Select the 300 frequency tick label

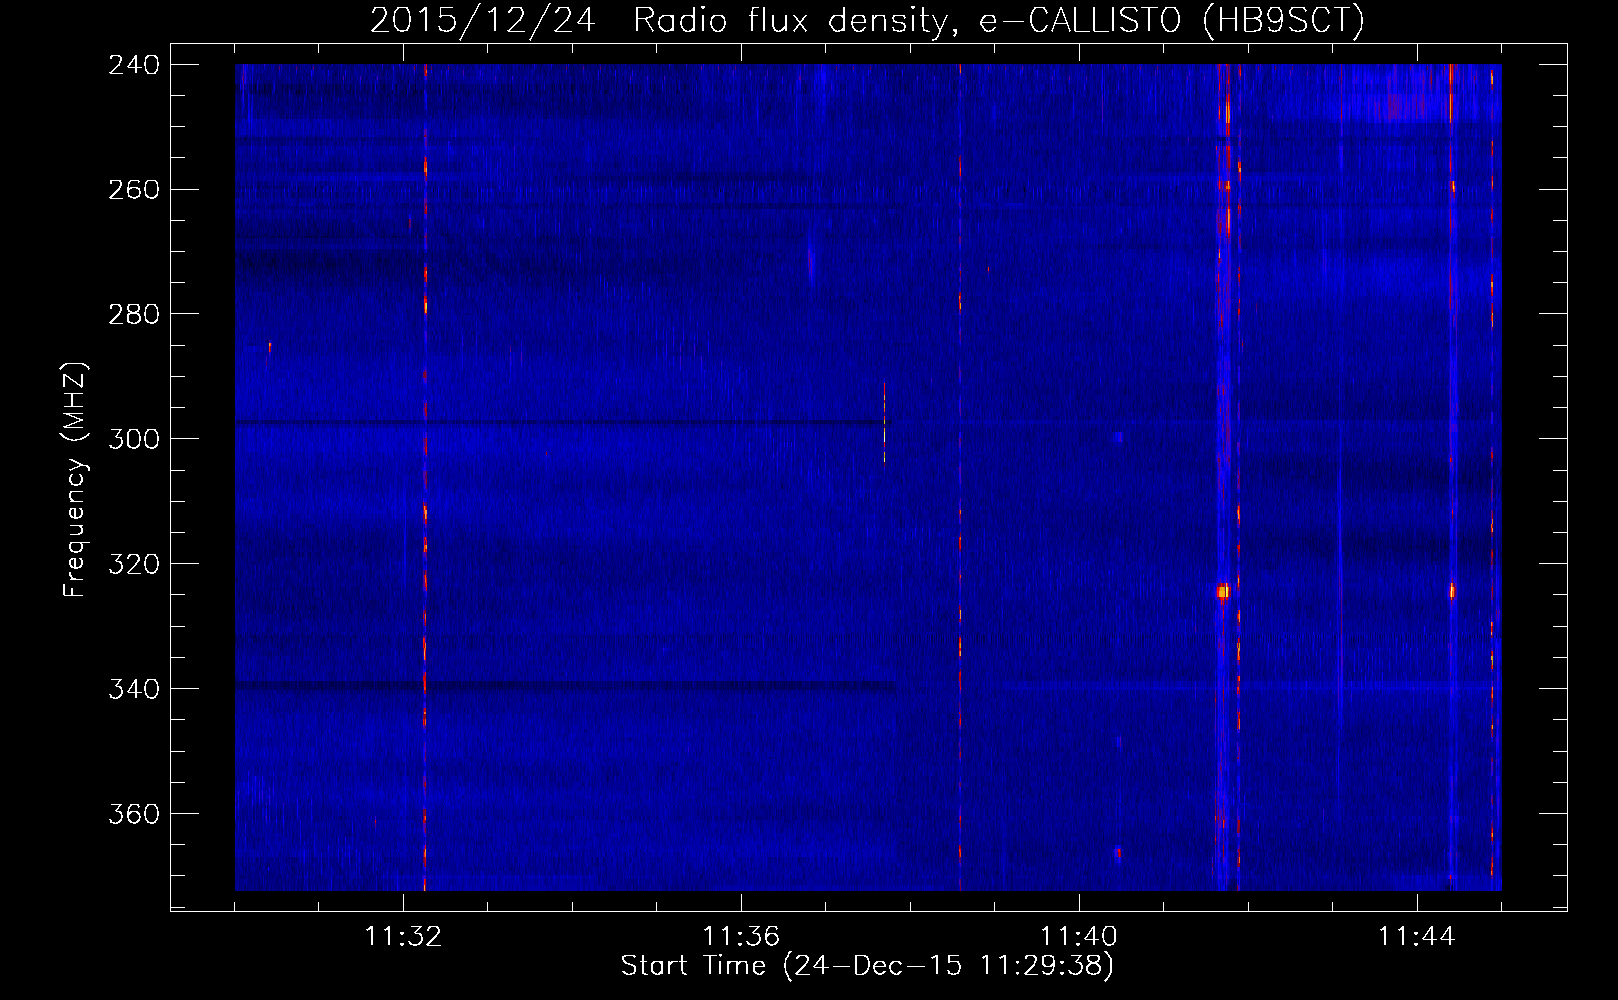point(134,440)
